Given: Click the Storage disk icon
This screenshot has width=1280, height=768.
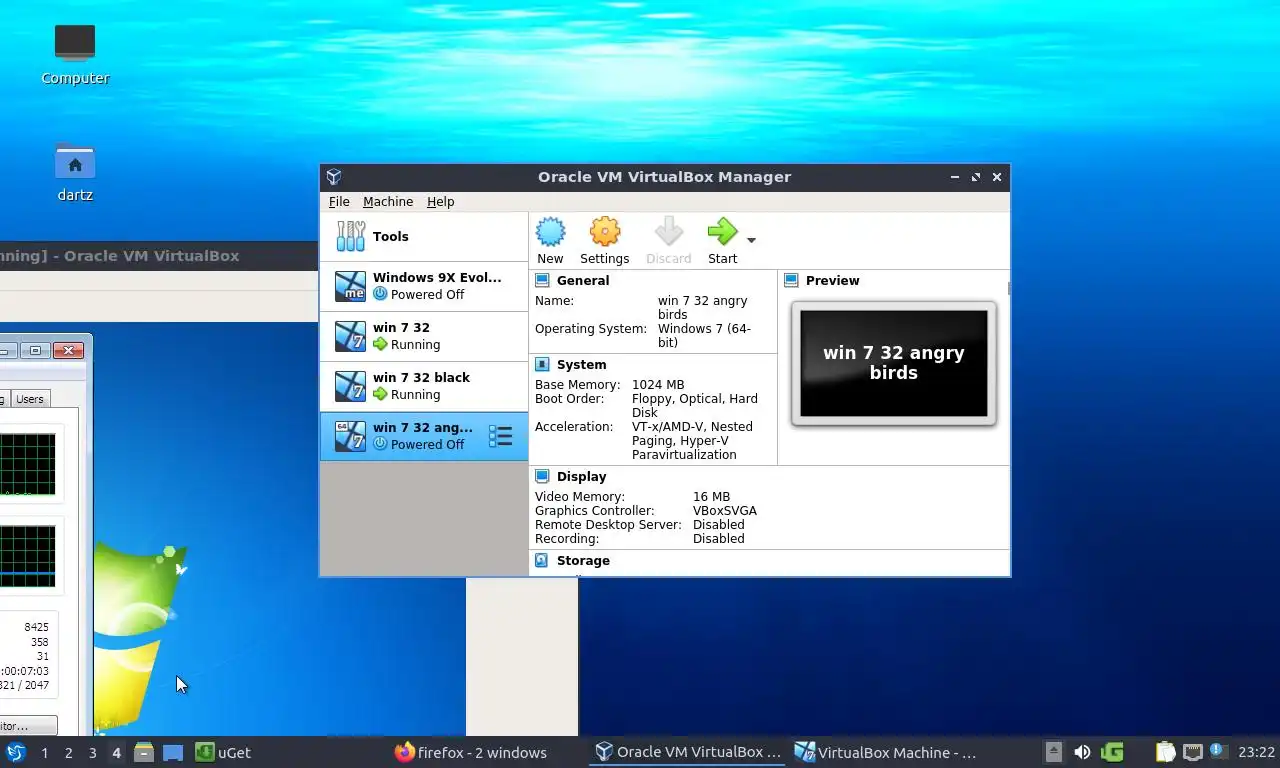Looking at the screenshot, I should click(542, 561).
